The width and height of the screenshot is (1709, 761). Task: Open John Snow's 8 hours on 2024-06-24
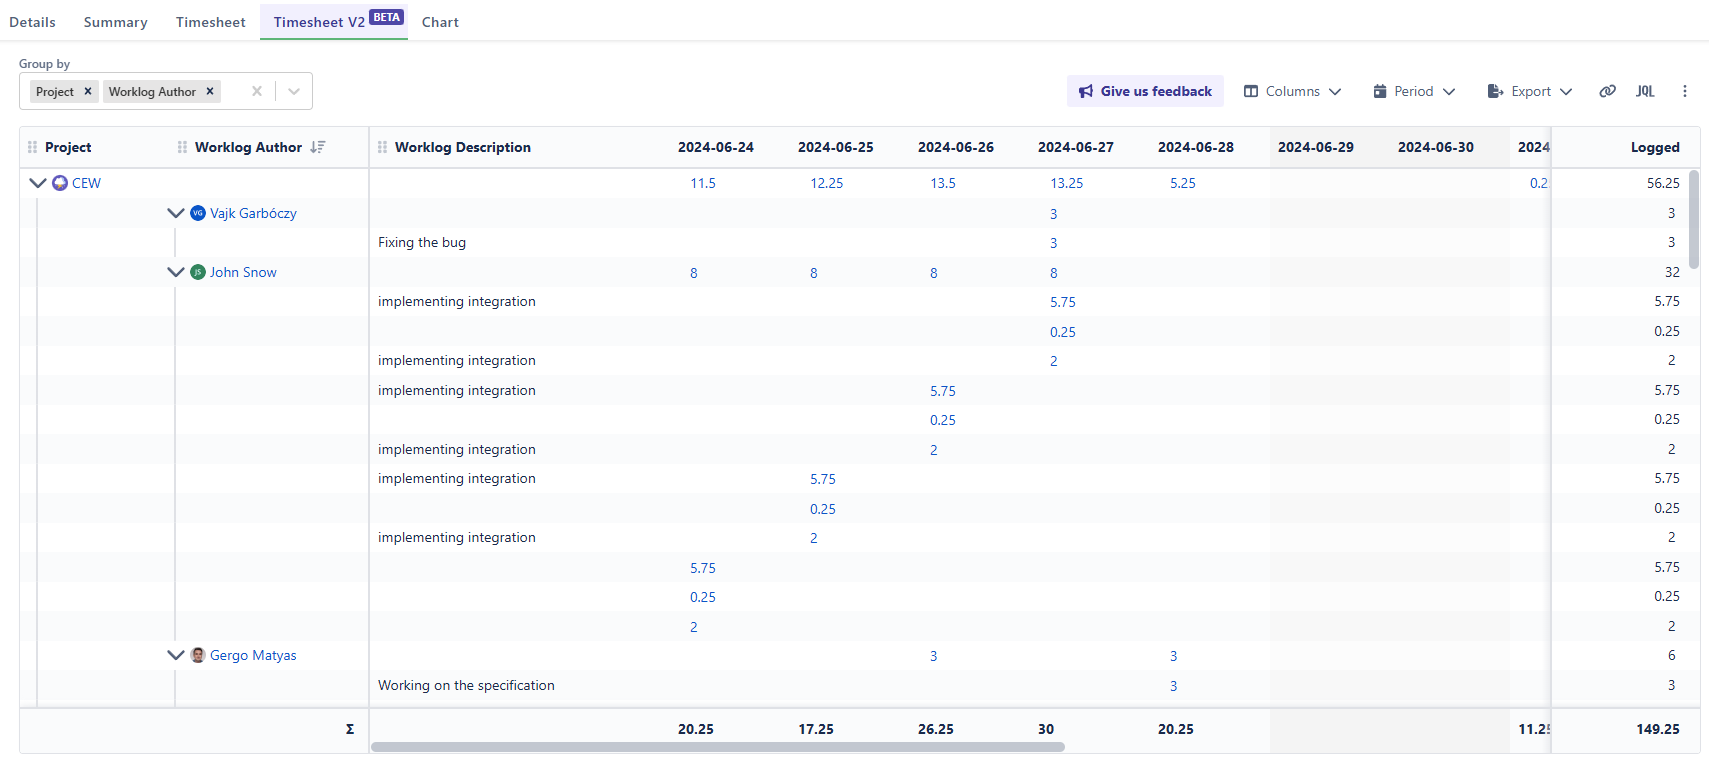694,273
